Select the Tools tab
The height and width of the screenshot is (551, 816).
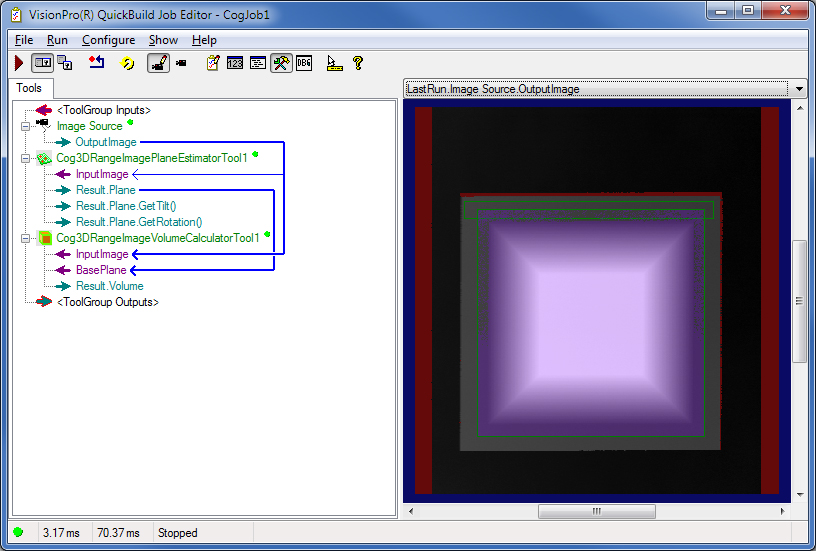tap(29, 88)
